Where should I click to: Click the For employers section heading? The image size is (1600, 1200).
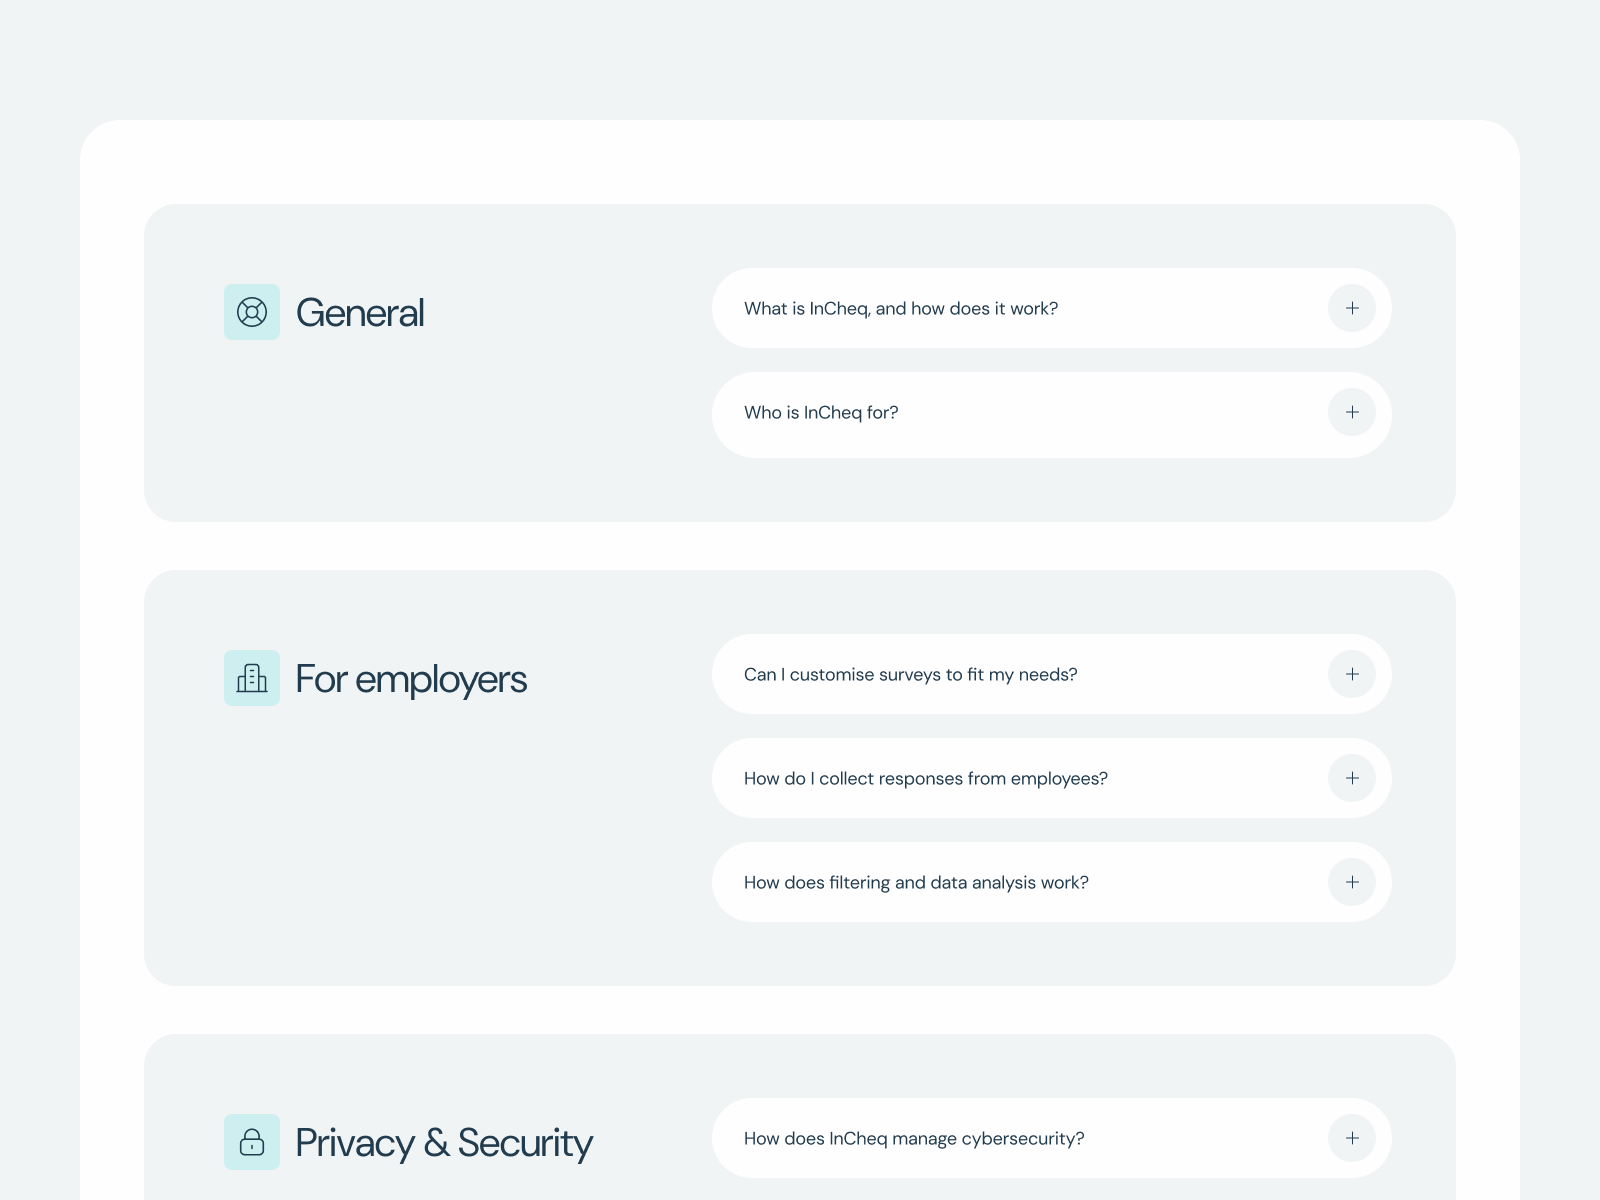[411, 680]
